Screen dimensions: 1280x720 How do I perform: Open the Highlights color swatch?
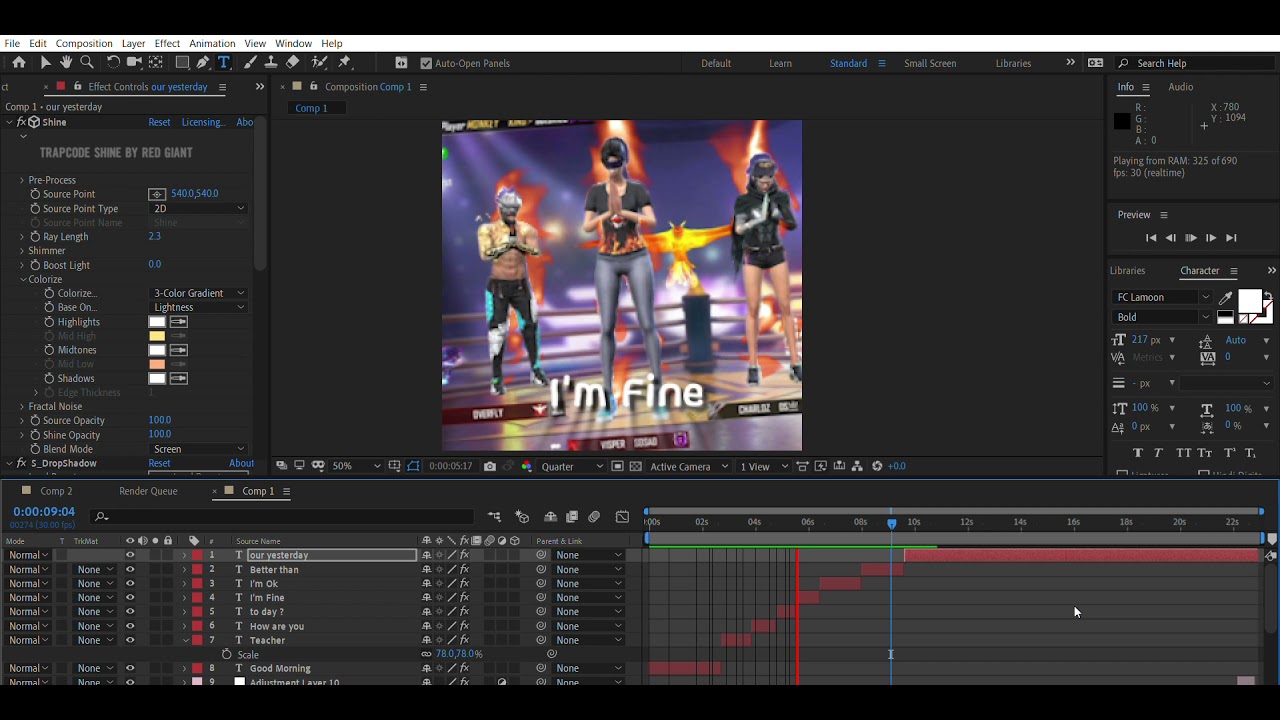coord(157,322)
